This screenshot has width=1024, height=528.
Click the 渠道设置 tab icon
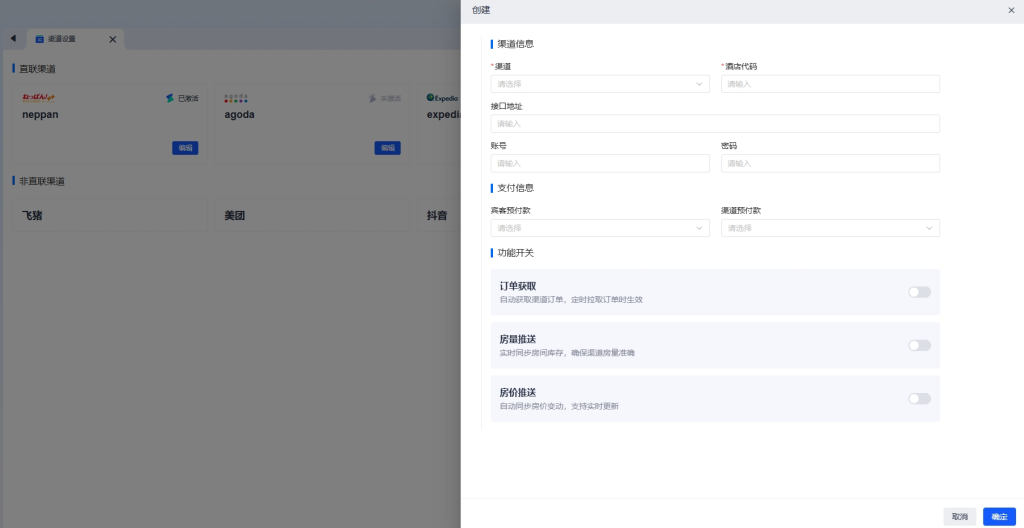(40, 39)
